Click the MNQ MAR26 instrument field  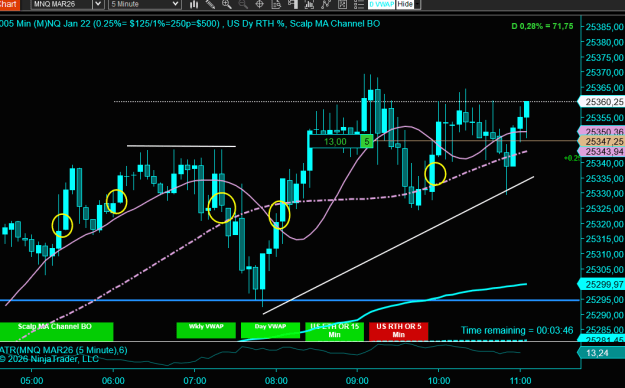(62, 4)
